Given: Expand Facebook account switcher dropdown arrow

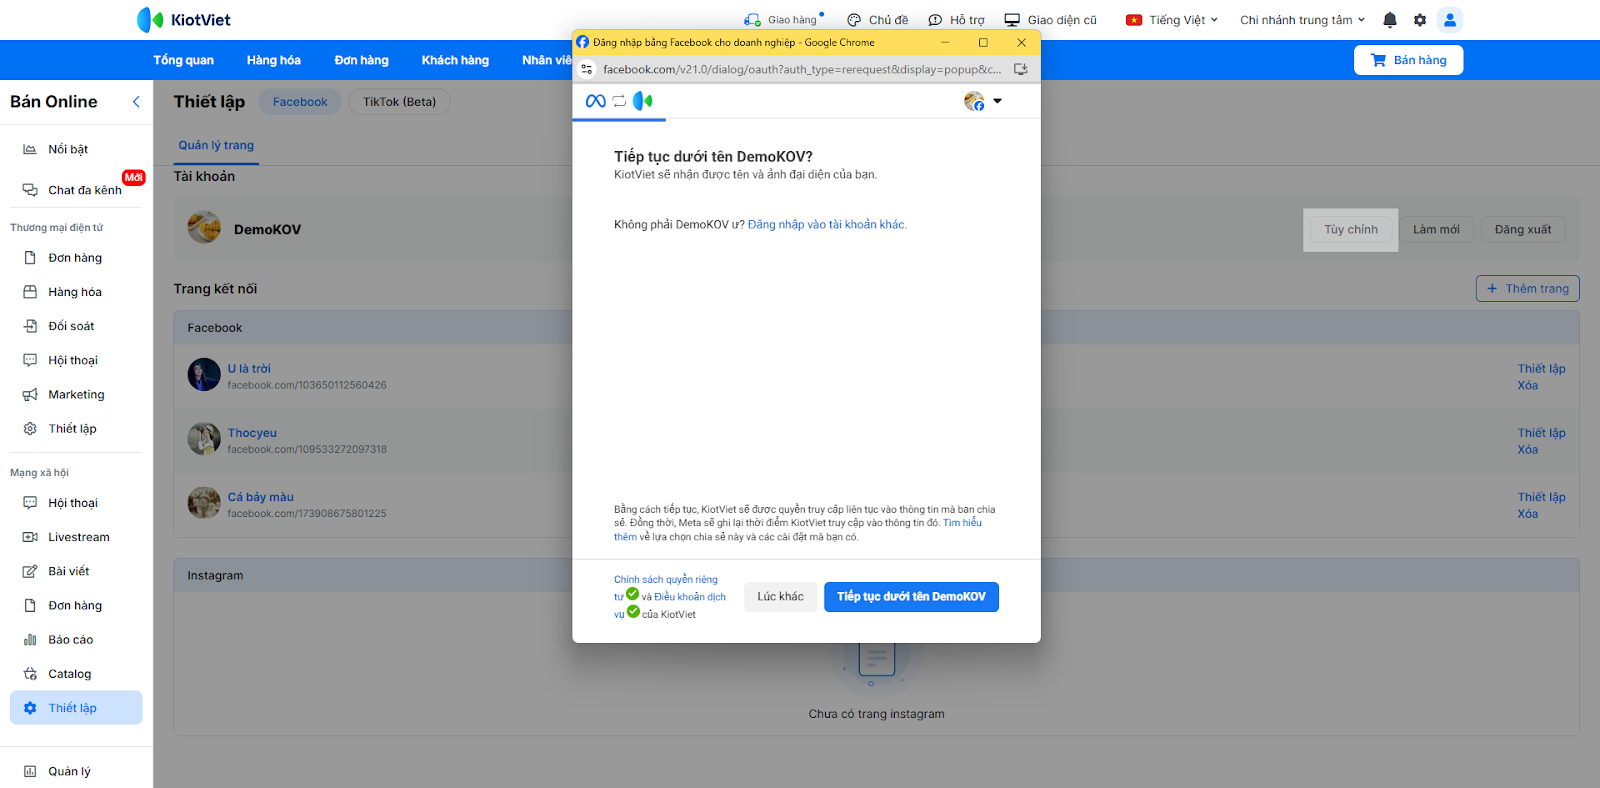Looking at the screenshot, I should tap(997, 101).
